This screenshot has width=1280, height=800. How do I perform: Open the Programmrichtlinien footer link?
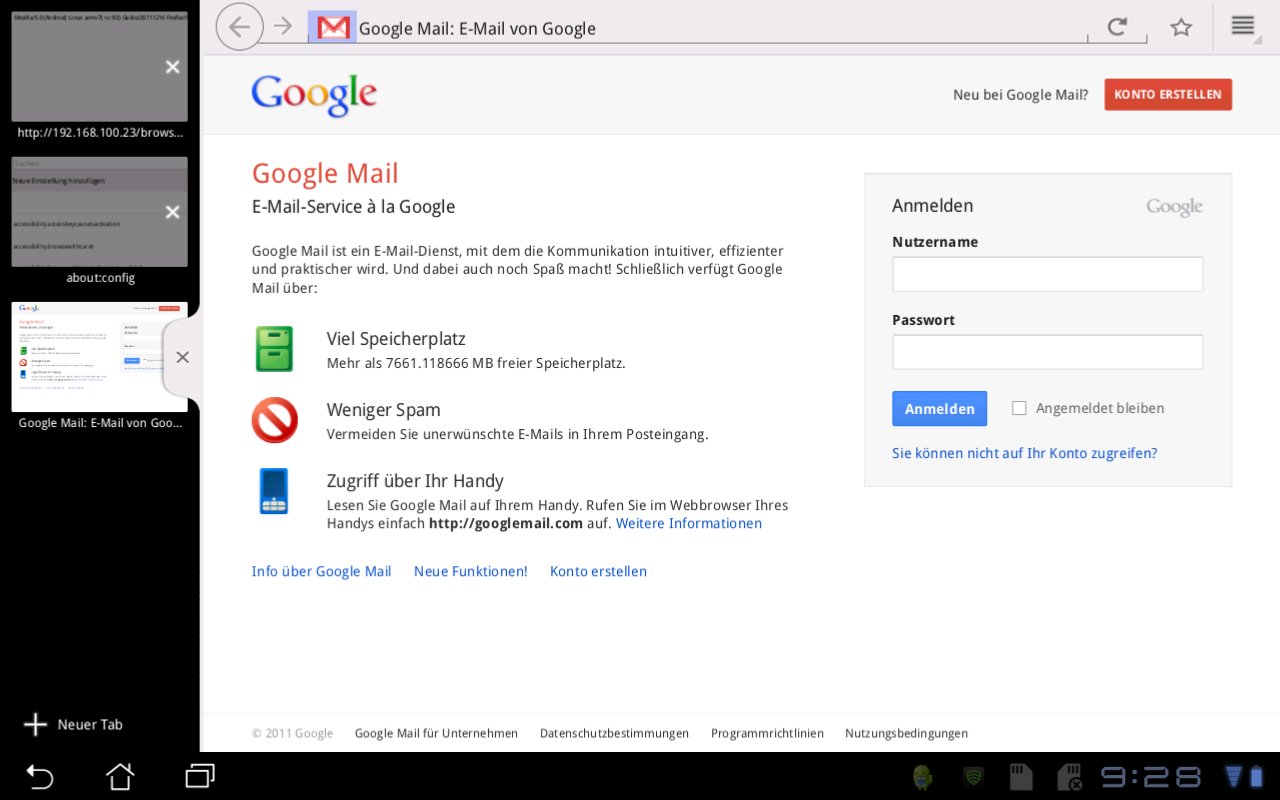767,733
